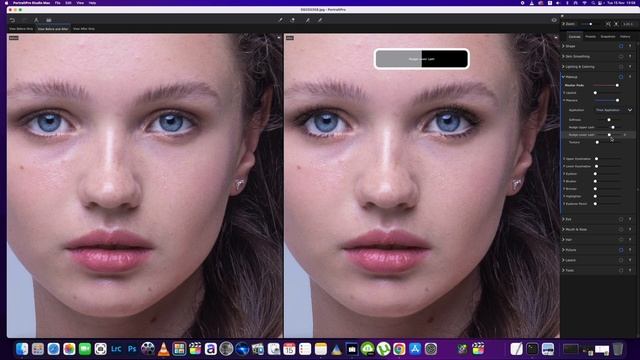Expand the Lighting & Coloring section

click(x=564, y=67)
